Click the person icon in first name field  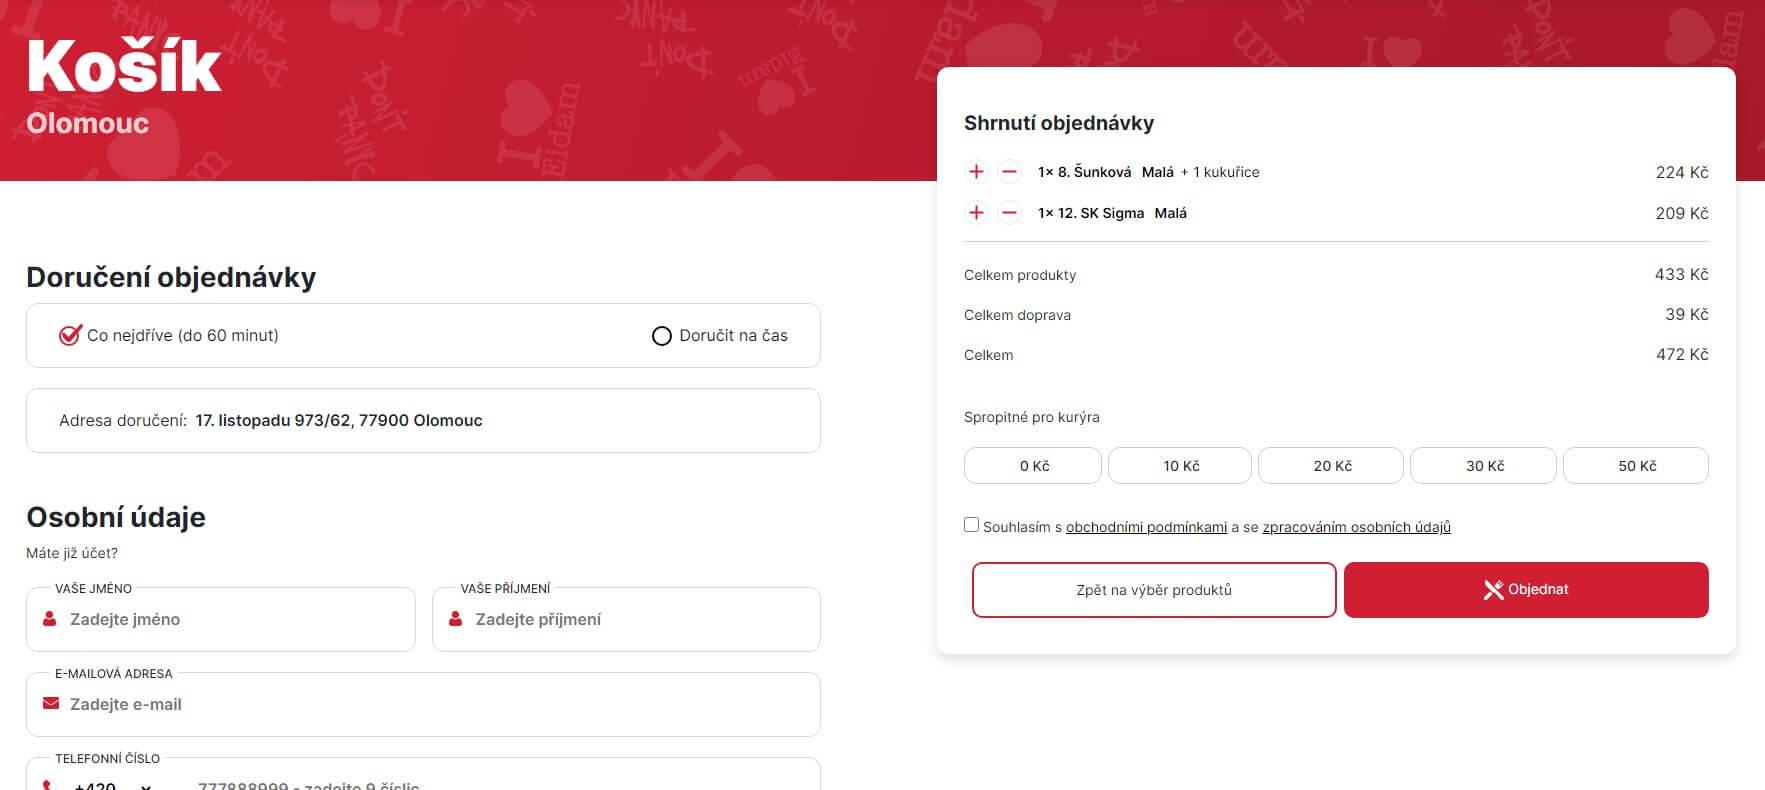click(49, 619)
